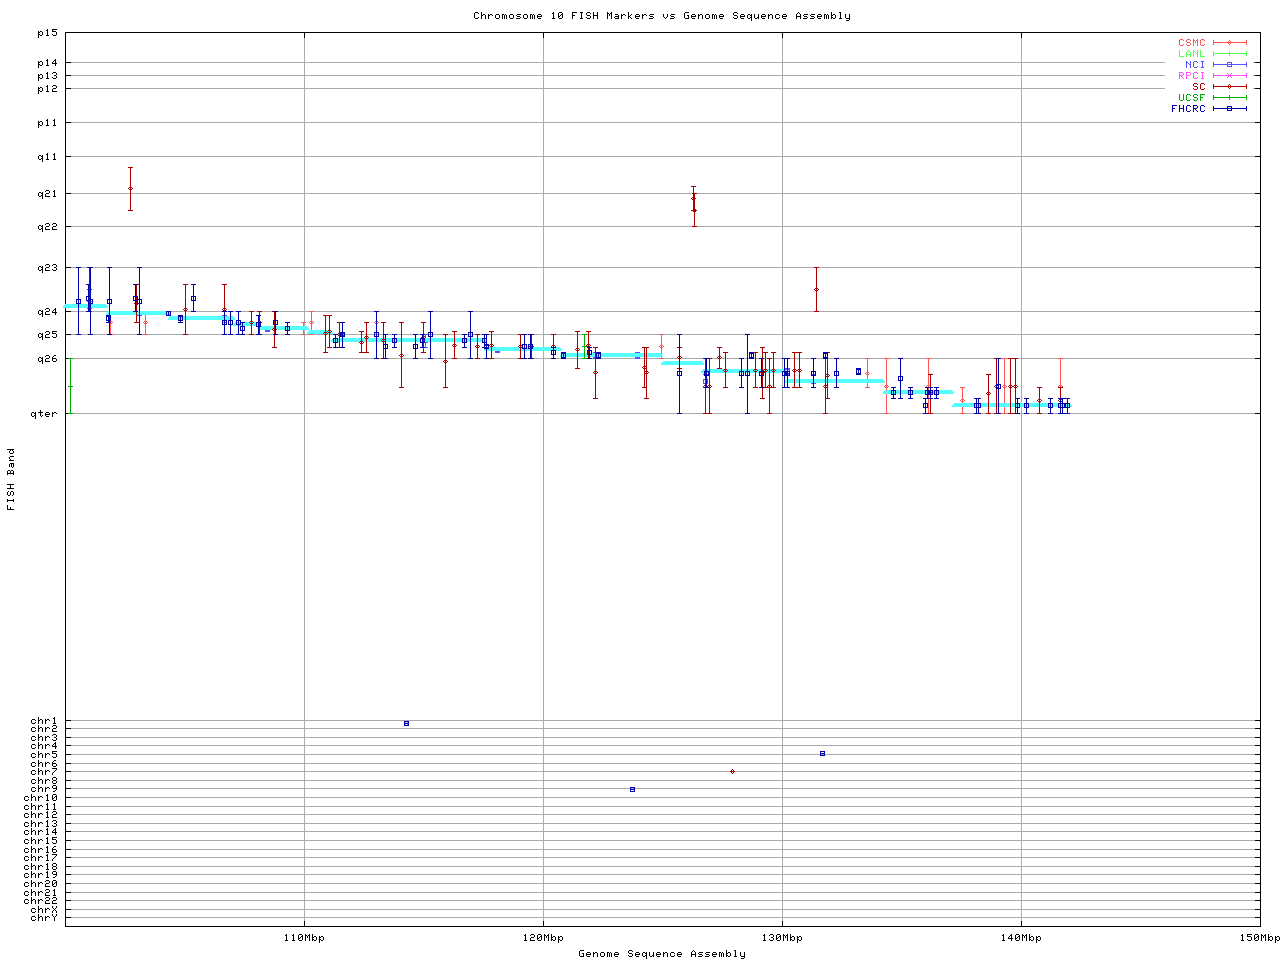Click the LANL legend label
Image resolution: width=1280 pixels, height=960 pixels.
[x=1192, y=54]
